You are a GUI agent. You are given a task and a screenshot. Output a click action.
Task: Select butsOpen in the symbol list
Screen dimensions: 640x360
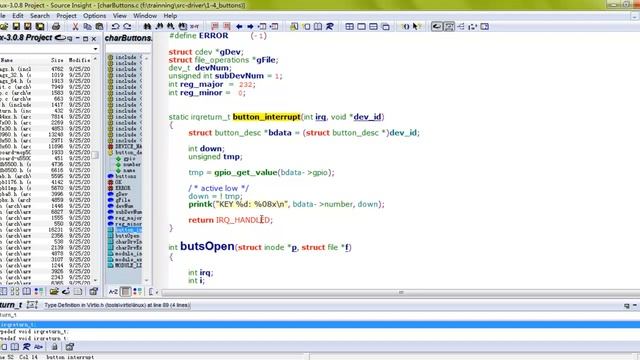(127, 236)
